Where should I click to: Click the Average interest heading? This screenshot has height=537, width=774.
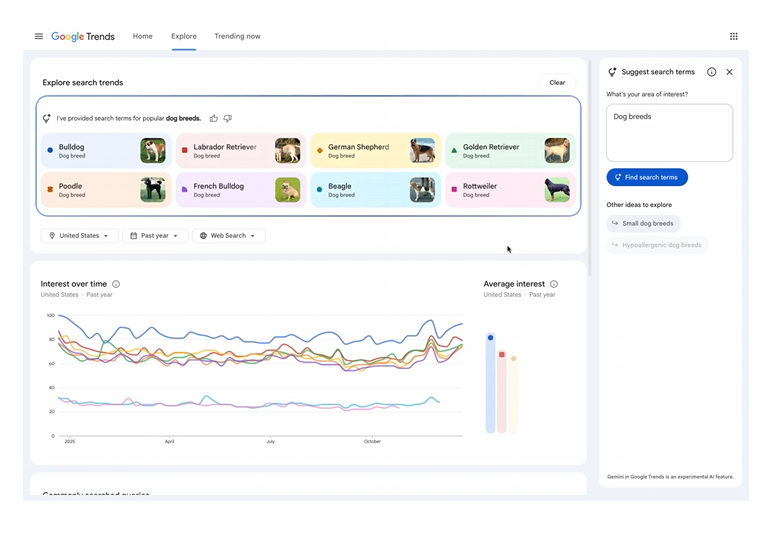(x=514, y=284)
